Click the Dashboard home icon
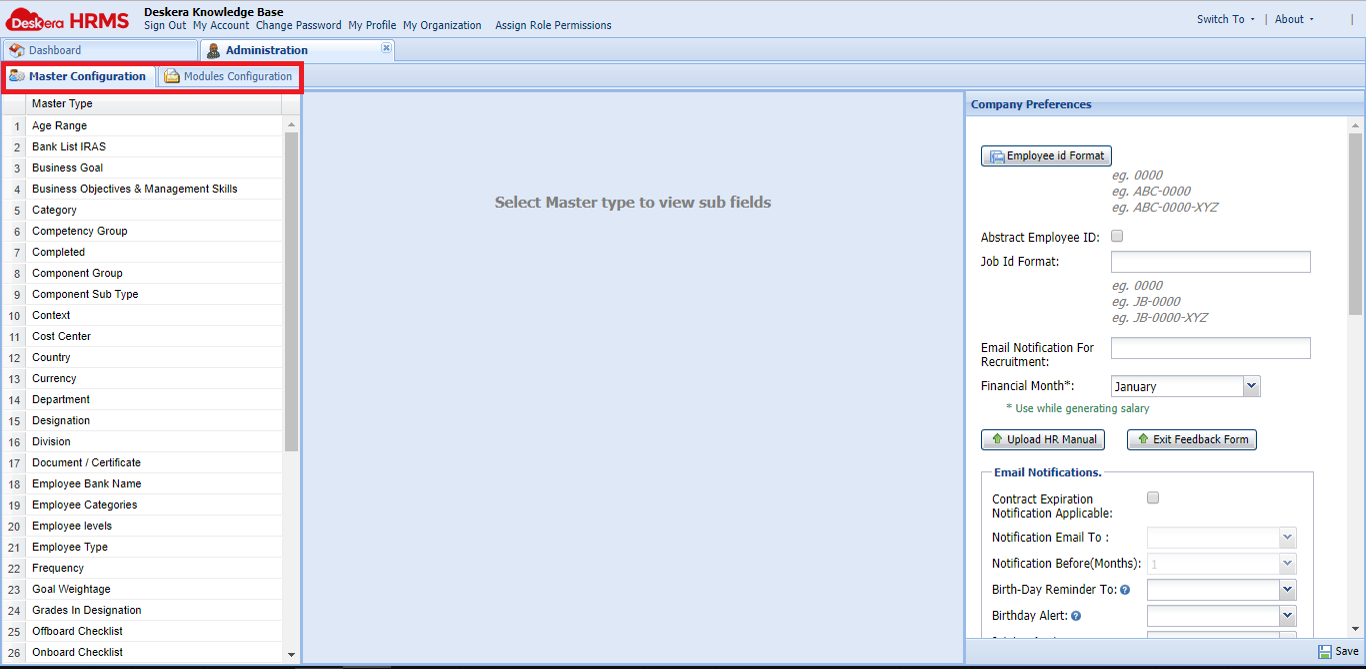 point(18,49)
